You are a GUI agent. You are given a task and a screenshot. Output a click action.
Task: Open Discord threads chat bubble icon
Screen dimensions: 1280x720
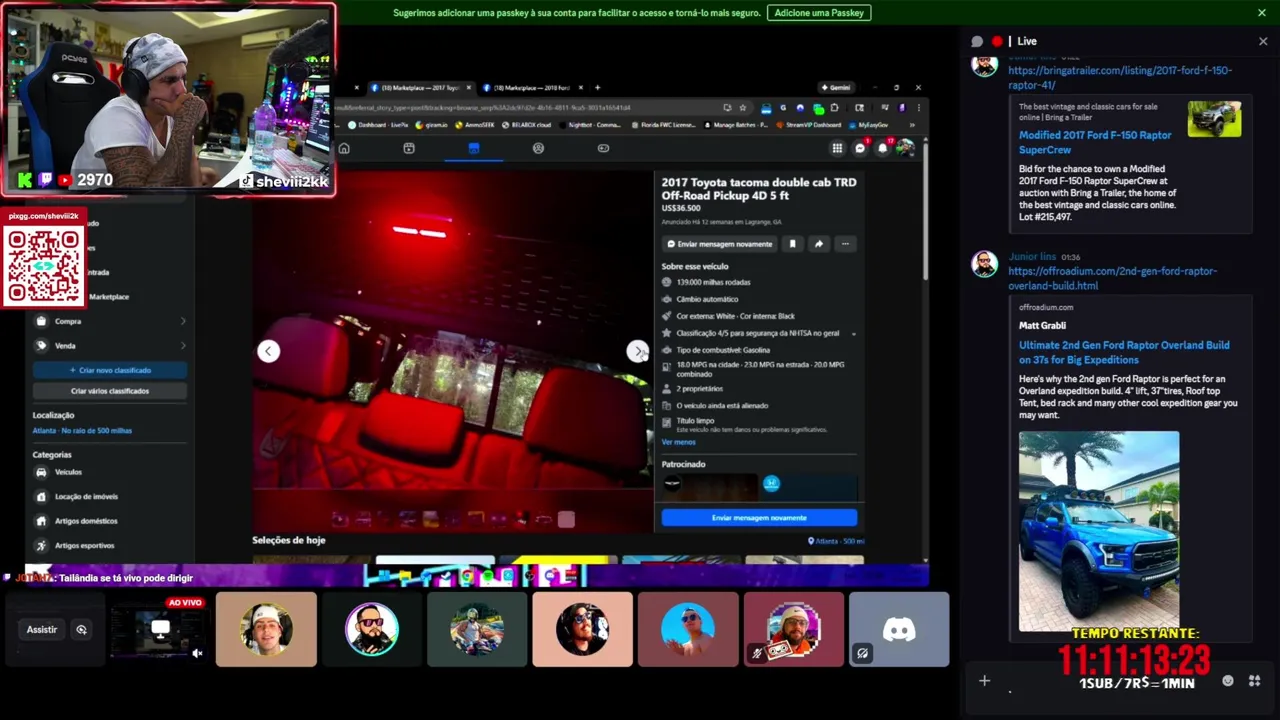(x=977, y=41)
